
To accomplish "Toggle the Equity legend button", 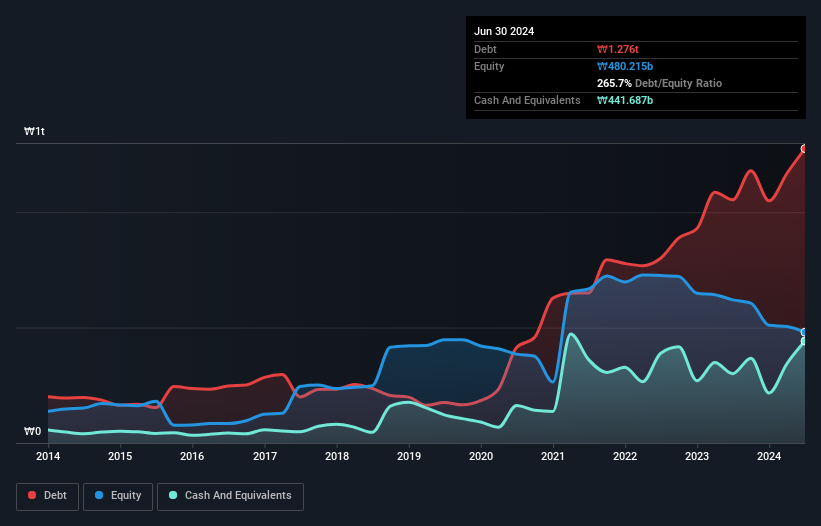I will [x=118, y=496].
